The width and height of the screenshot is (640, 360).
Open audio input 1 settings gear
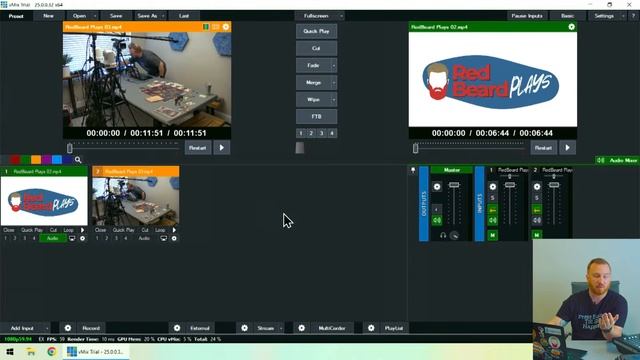tap(493, 187)
